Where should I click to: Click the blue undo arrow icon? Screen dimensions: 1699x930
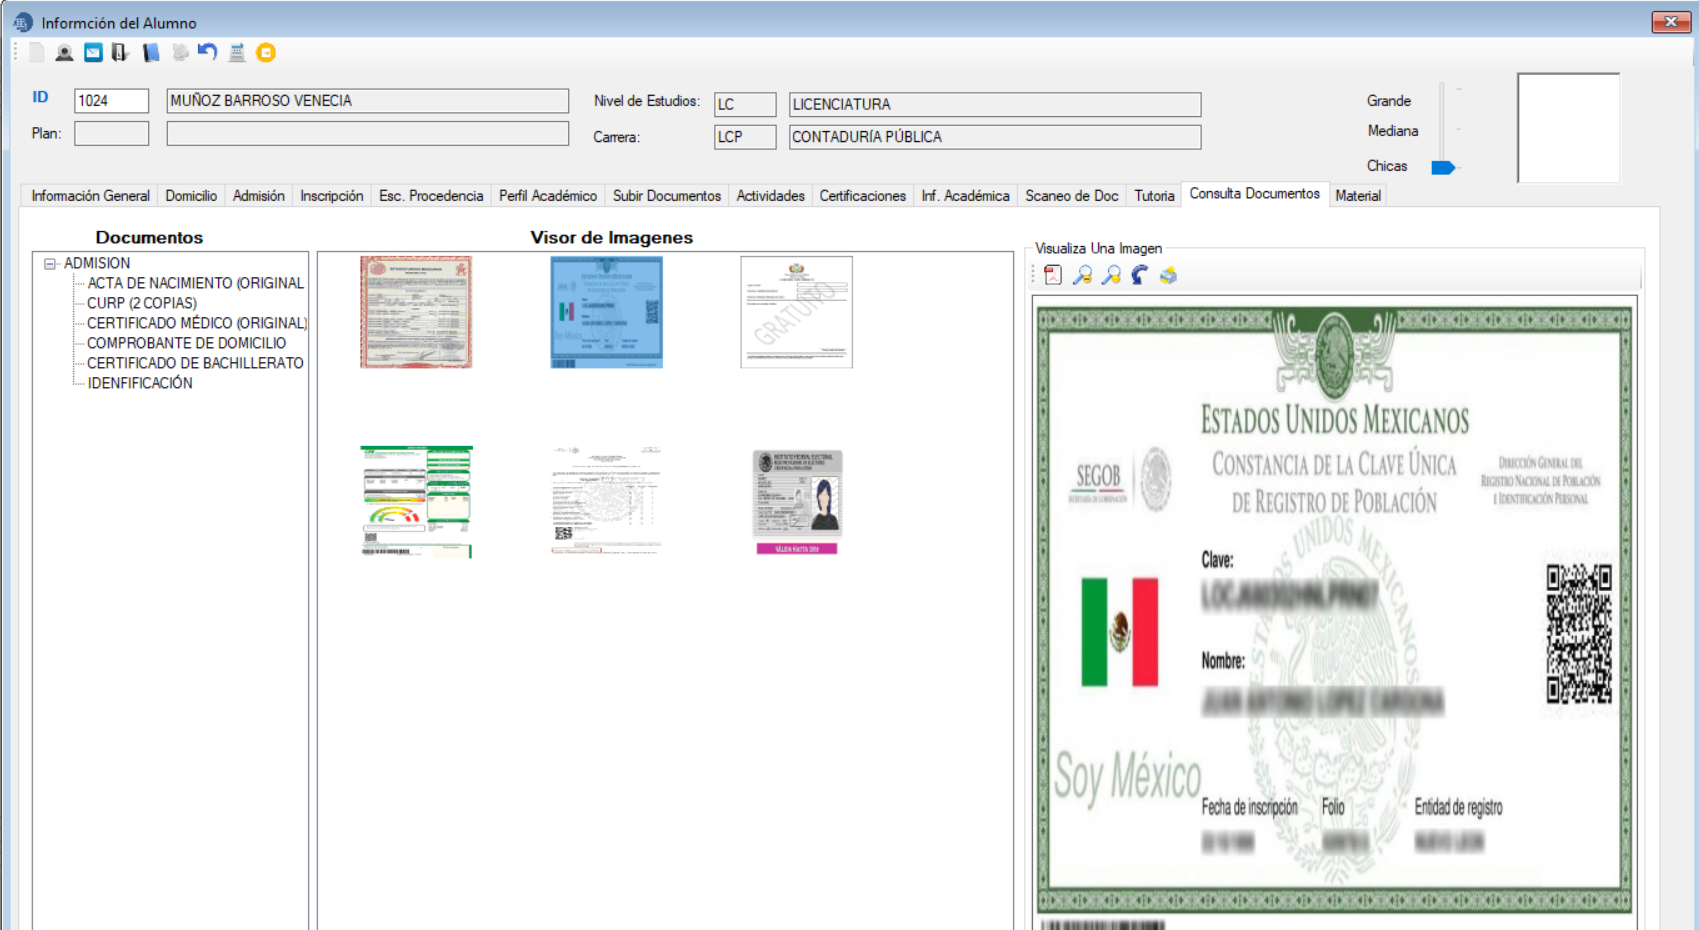click(x=207, y=52)
